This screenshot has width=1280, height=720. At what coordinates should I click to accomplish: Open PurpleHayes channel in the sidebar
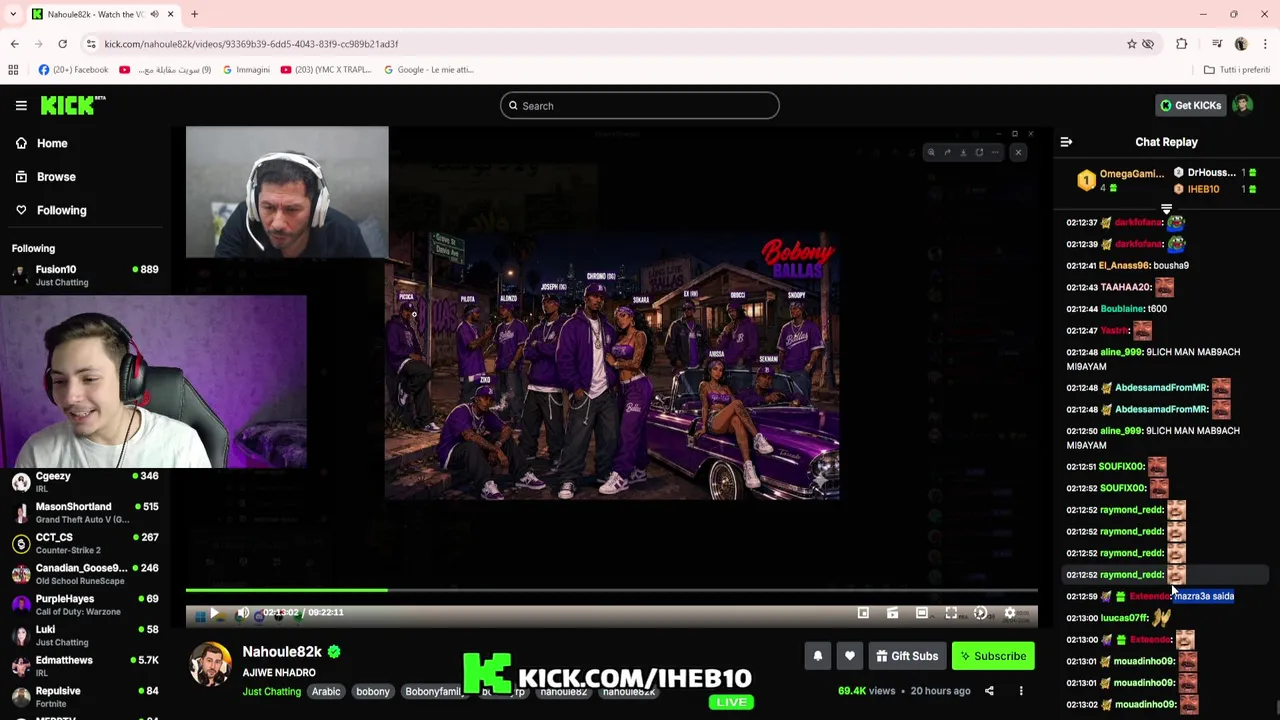point(85,605)
